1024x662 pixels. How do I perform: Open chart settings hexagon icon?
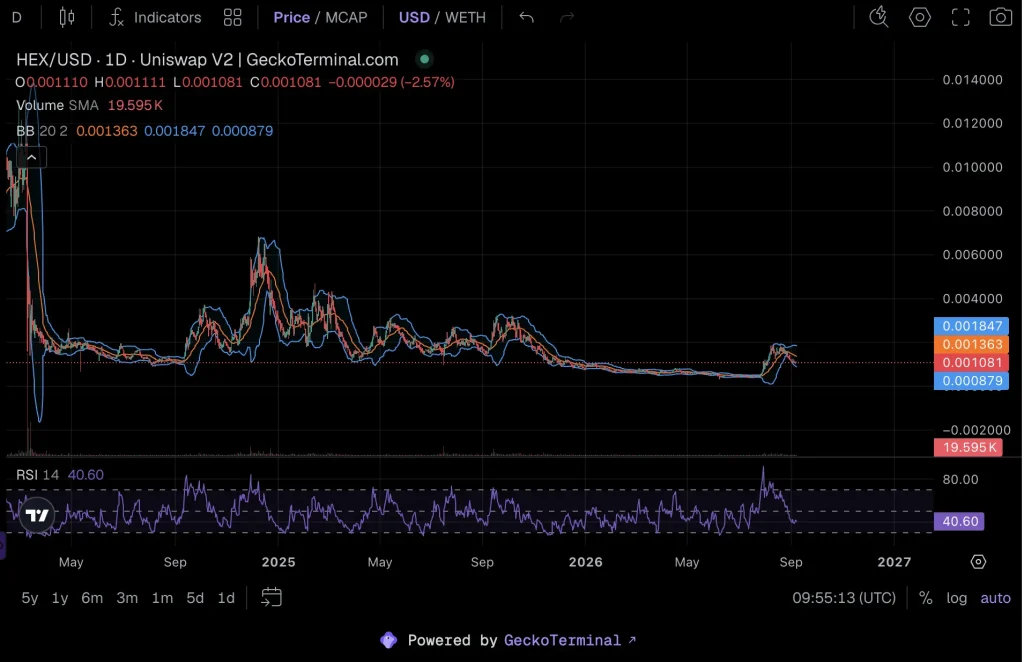[920, 18]
